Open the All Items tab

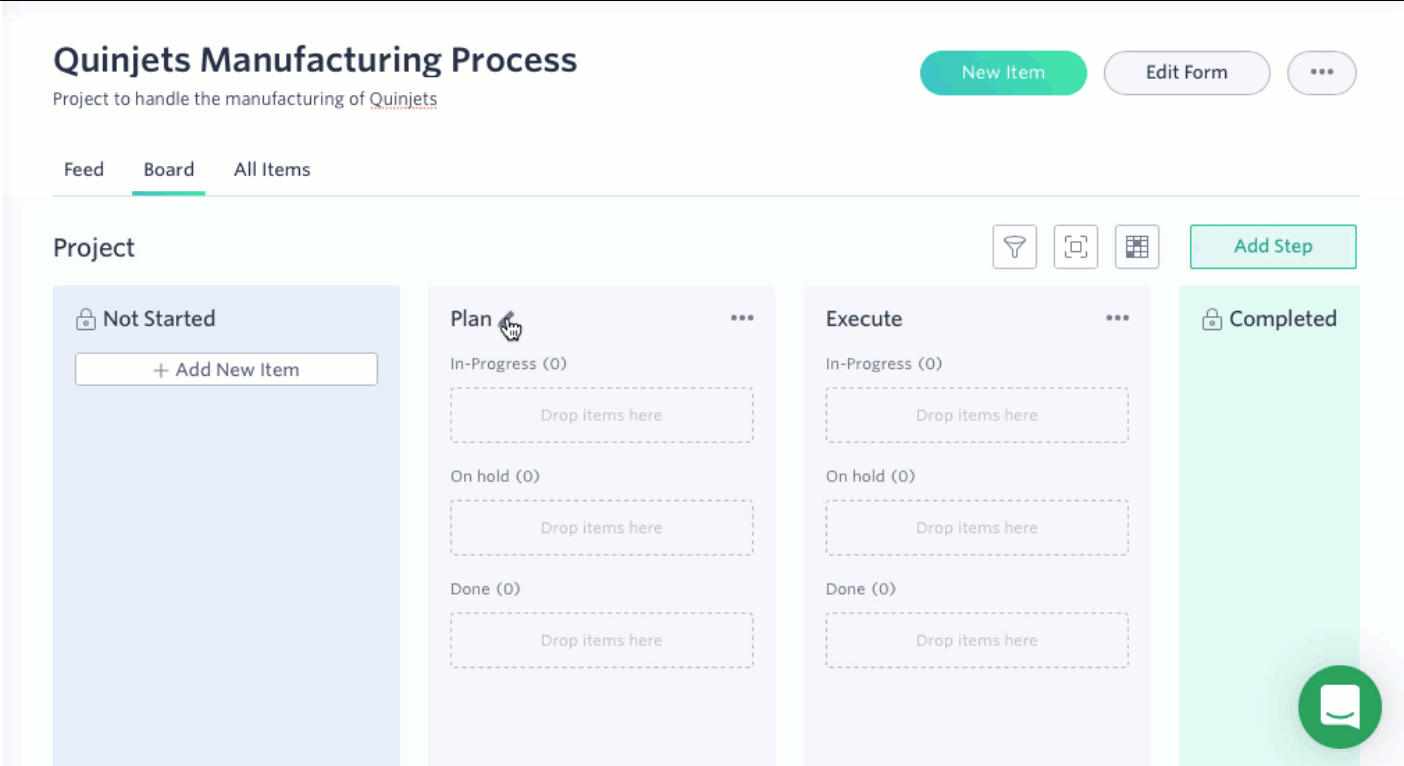point(272,170)
